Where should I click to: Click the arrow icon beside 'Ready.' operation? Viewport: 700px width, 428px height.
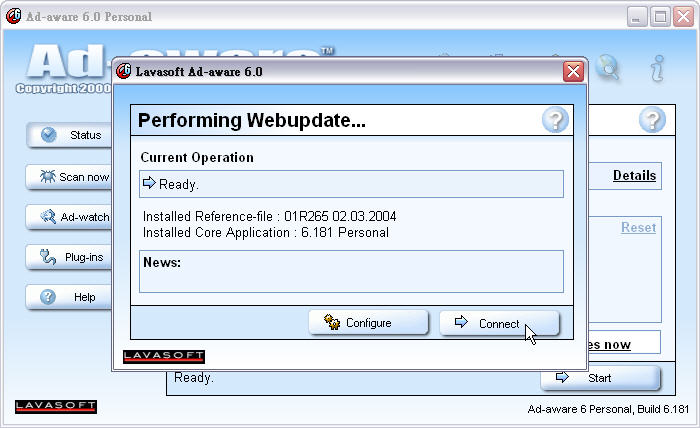click(149, 182)
